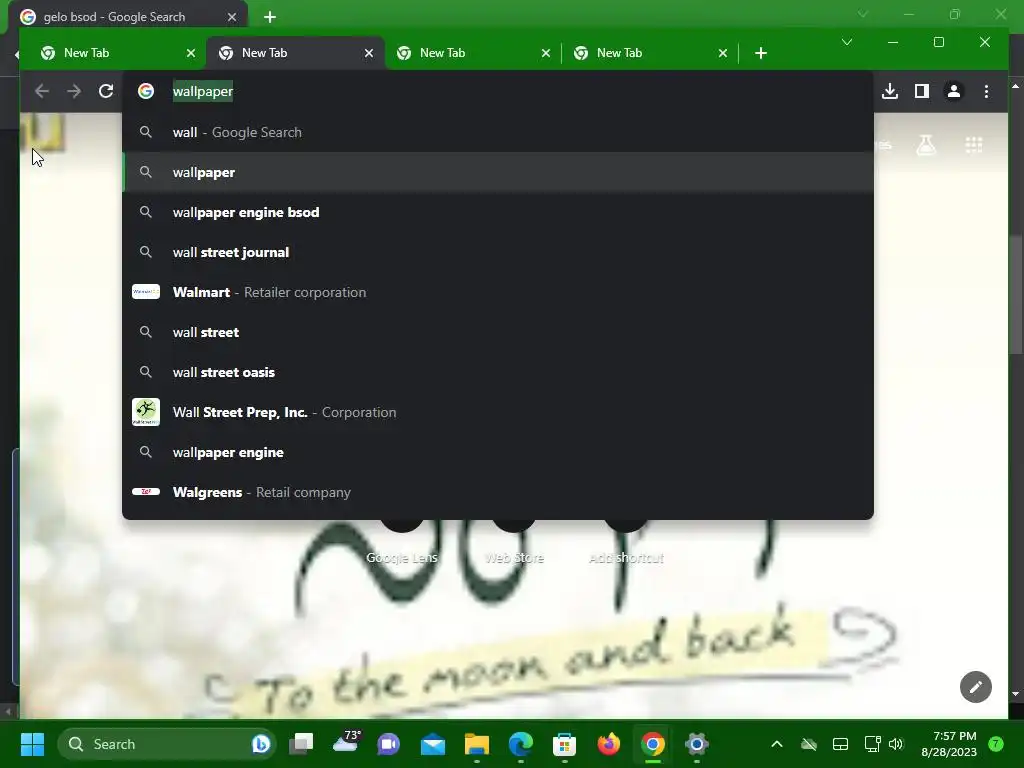Open the tab search chevron
Screen dimensions: 1024x768
pos(847,42)
